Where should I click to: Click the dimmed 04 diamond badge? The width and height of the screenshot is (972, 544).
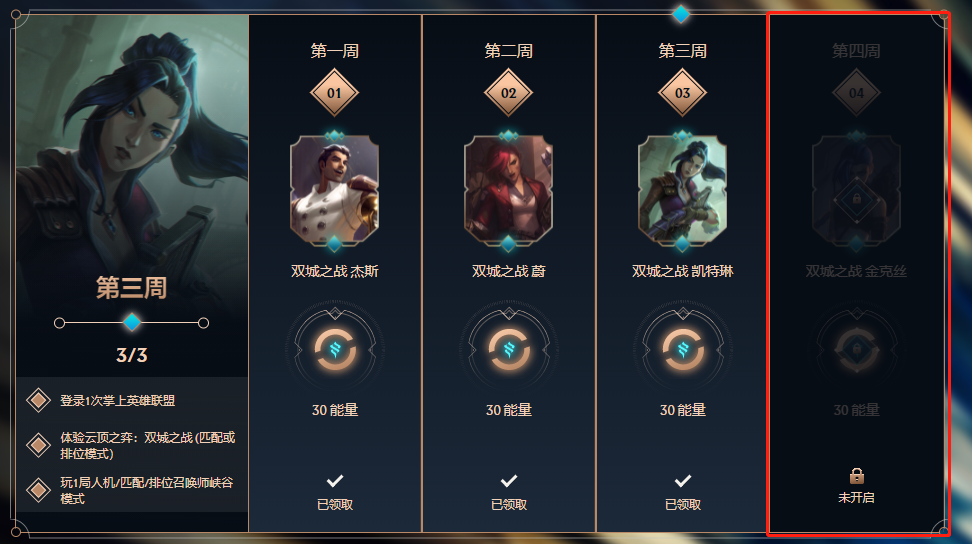point(856,93)
